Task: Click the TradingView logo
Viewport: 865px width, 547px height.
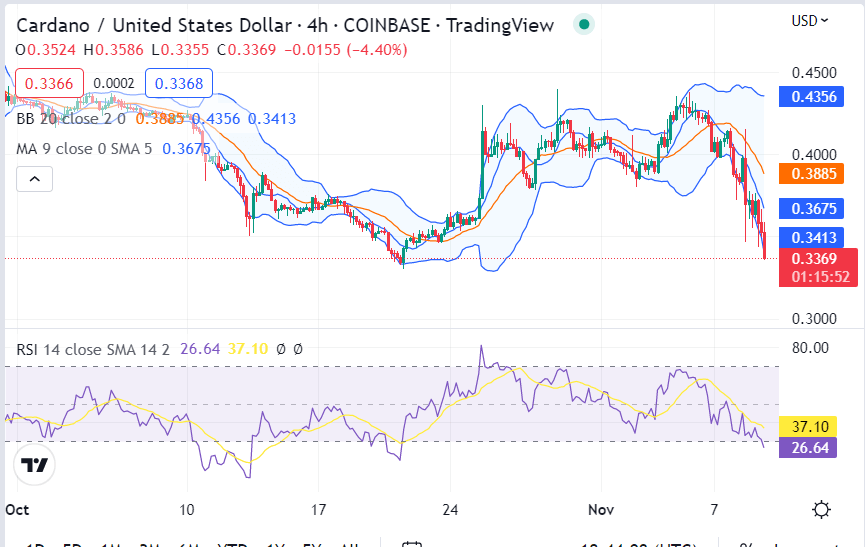Action: [34, 465]
